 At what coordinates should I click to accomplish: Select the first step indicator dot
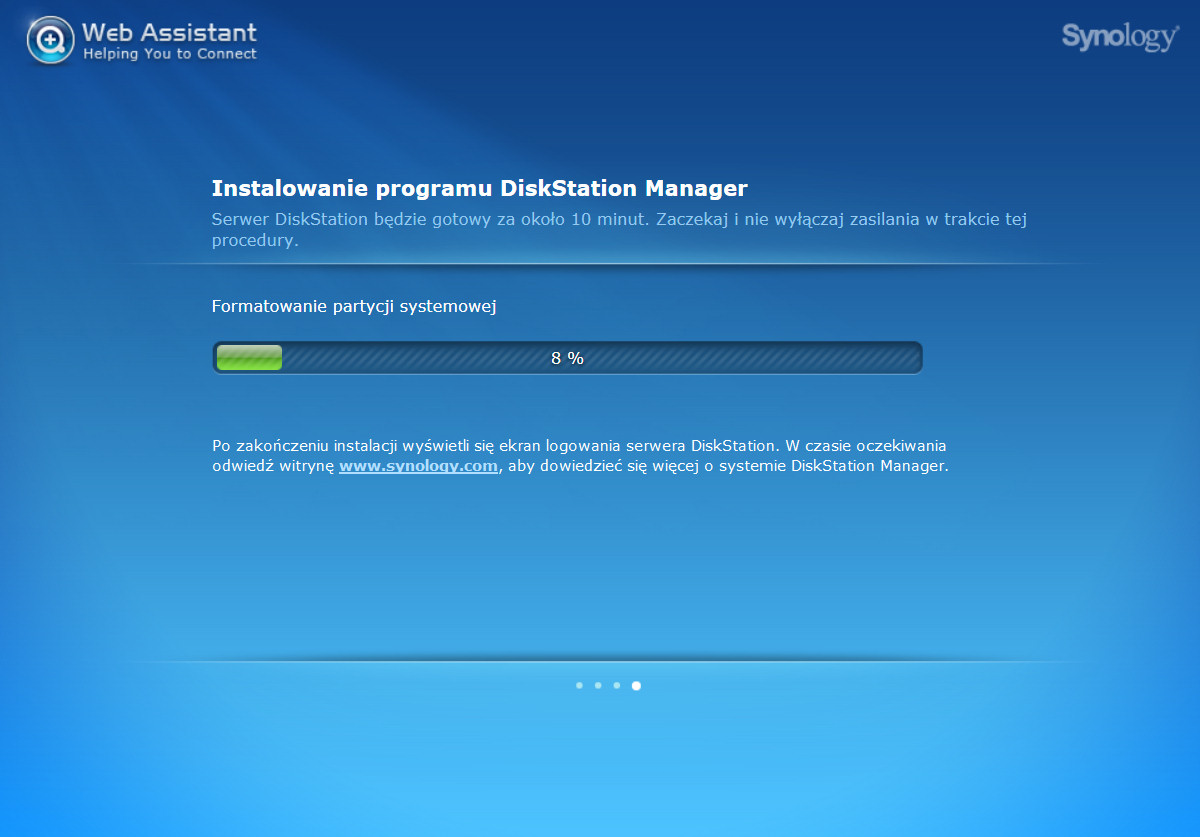(579, 685)
